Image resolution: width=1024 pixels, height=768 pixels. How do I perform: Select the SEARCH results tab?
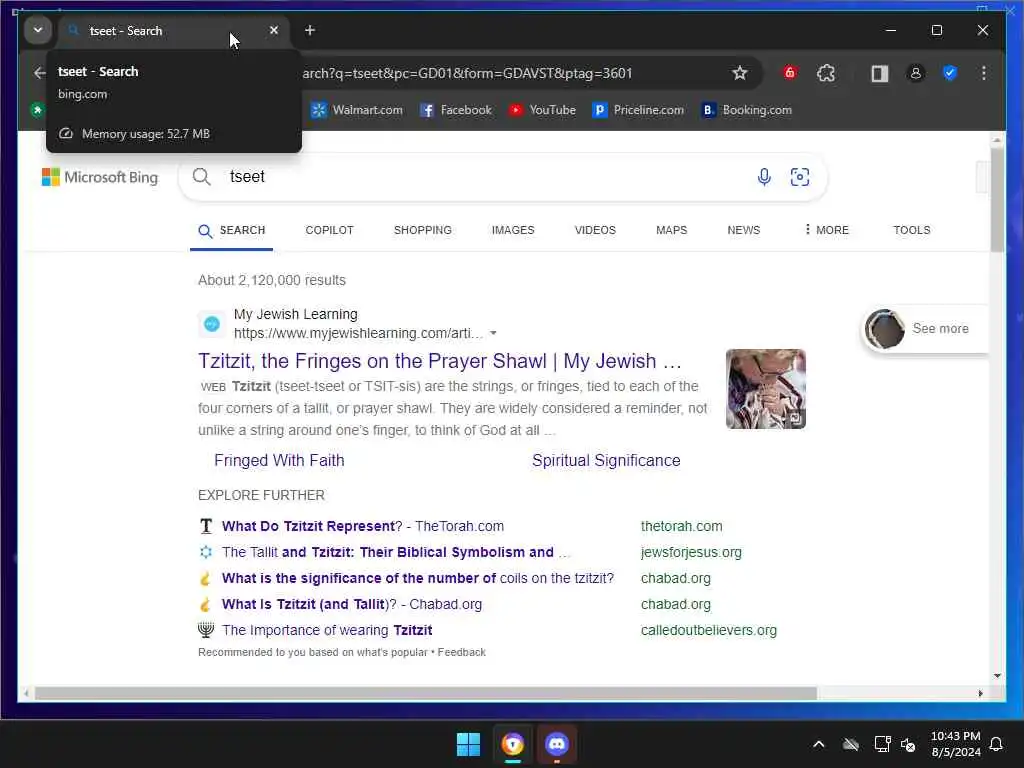[x=232, y=231]
